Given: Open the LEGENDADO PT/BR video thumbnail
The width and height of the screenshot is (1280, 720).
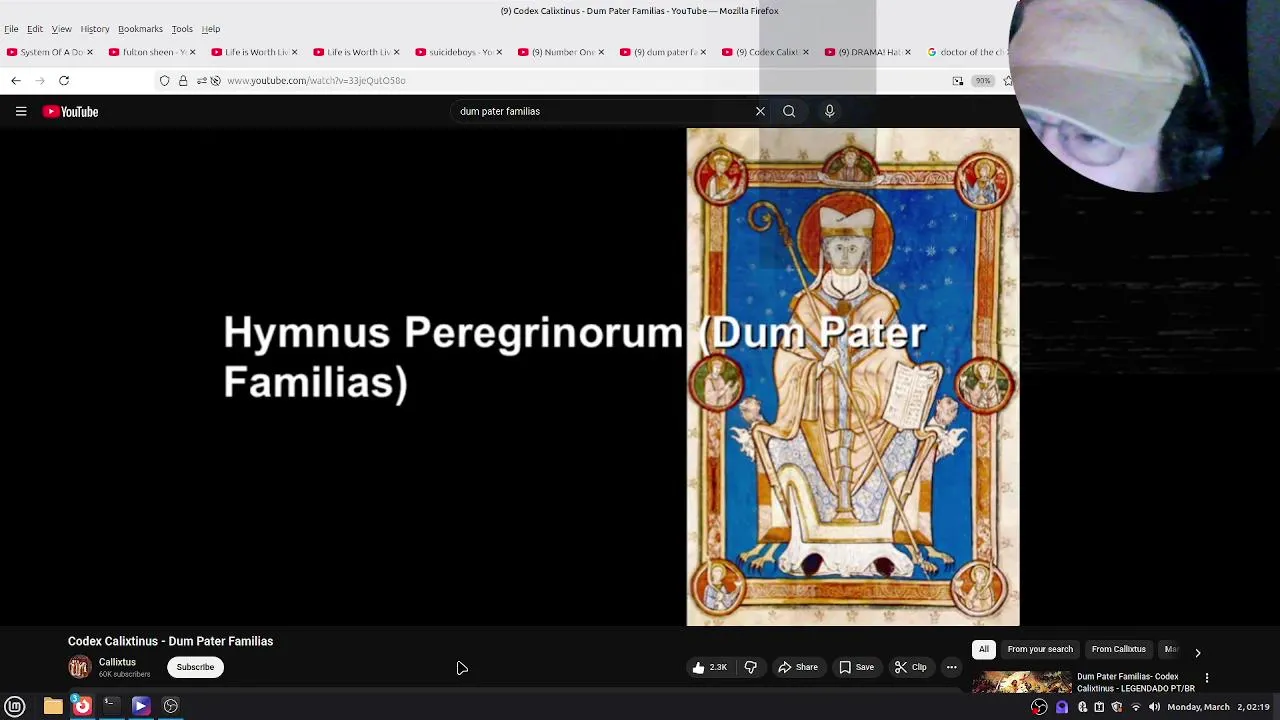Looking at the screenshot, I should (x=1022, y=682).
